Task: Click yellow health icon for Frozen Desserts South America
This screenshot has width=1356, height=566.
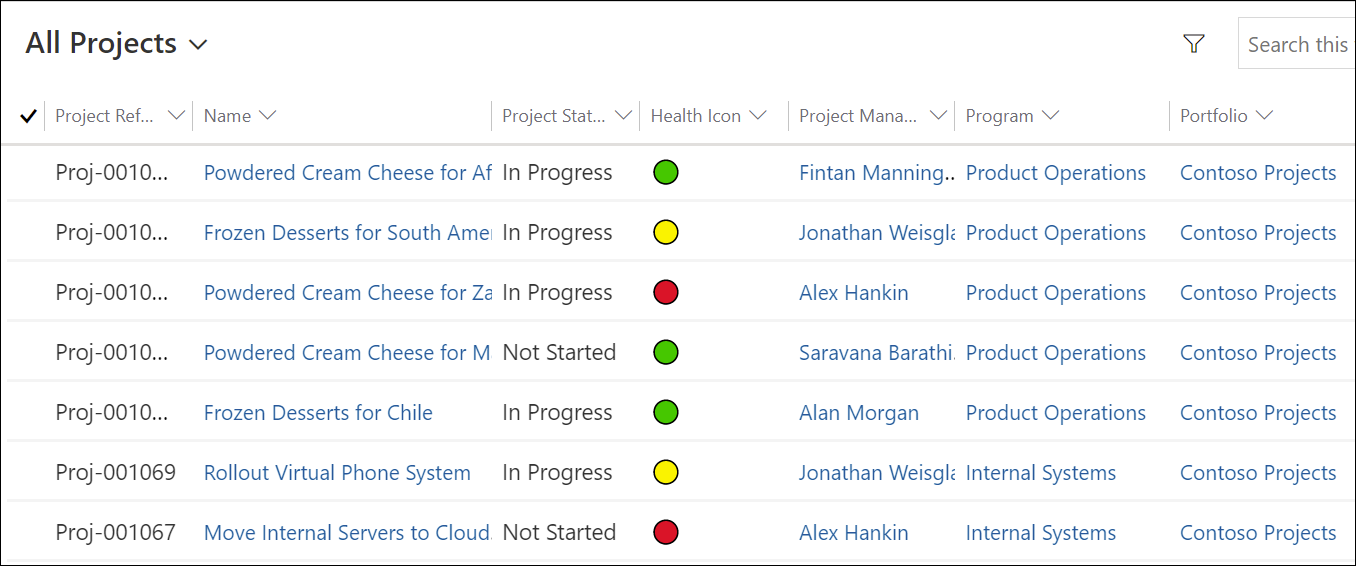Action: (x=665, y=232)
